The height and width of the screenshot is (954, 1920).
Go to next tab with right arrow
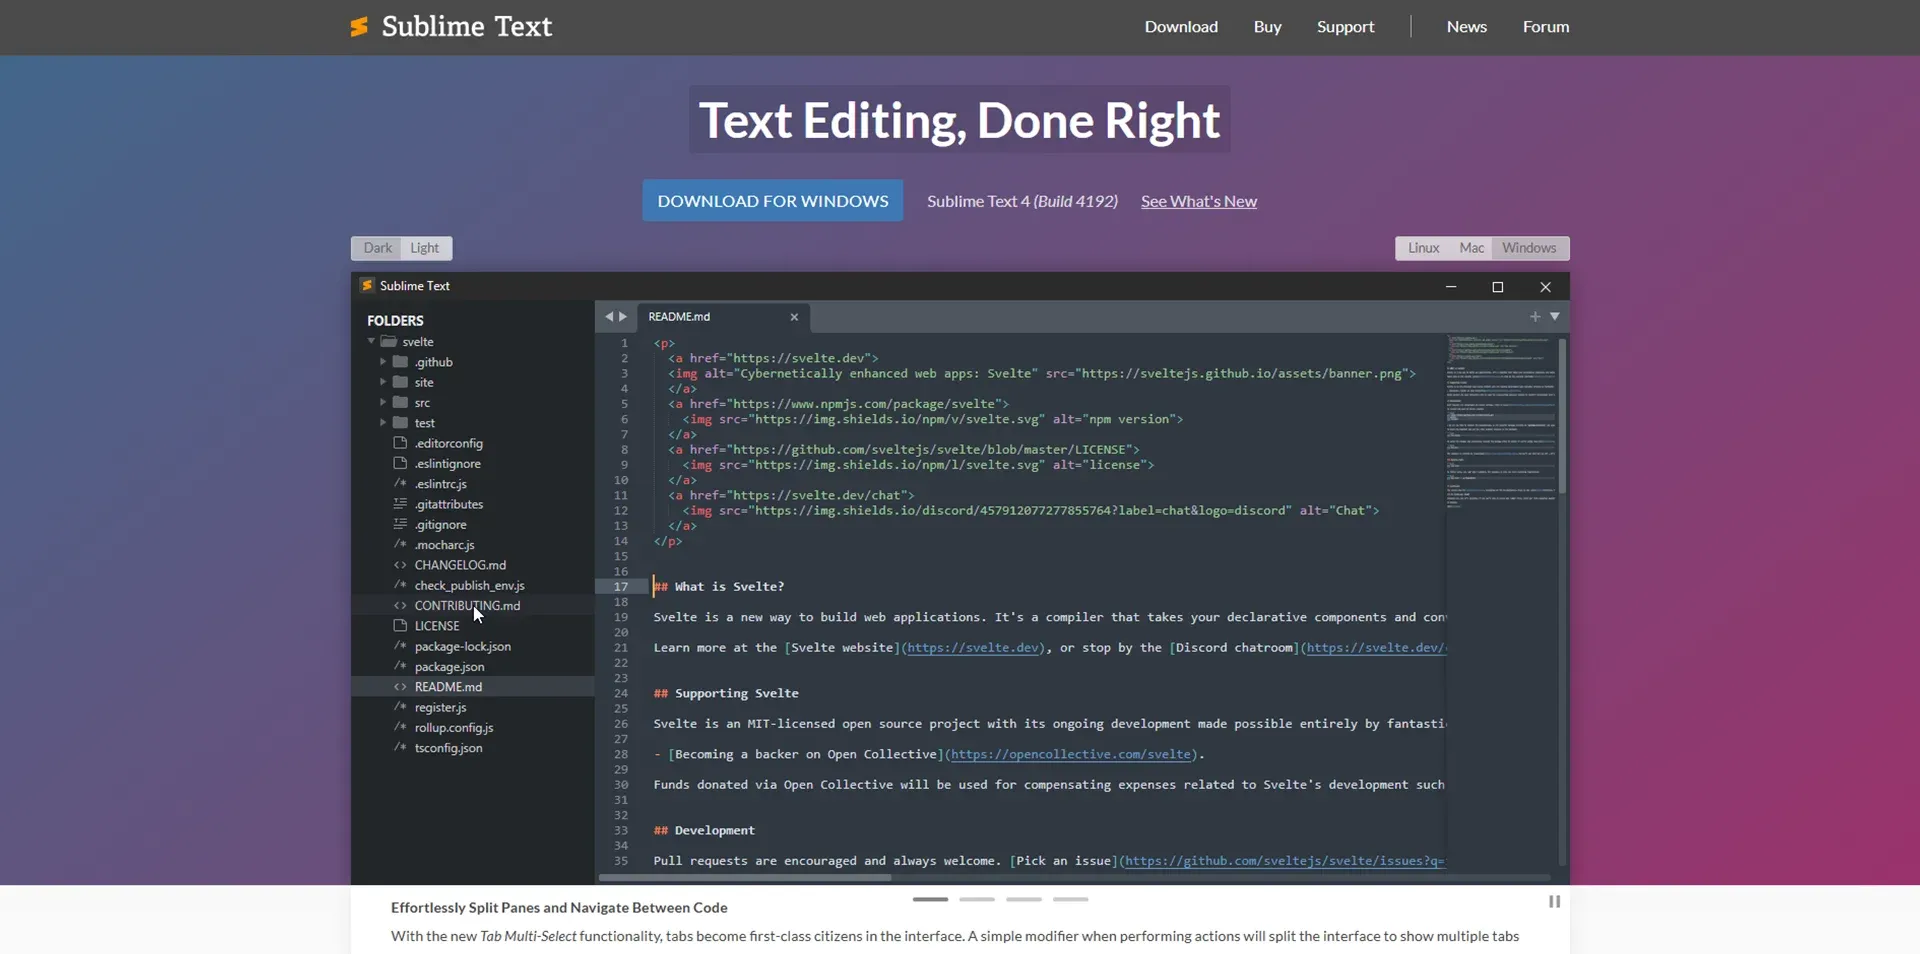623,317
